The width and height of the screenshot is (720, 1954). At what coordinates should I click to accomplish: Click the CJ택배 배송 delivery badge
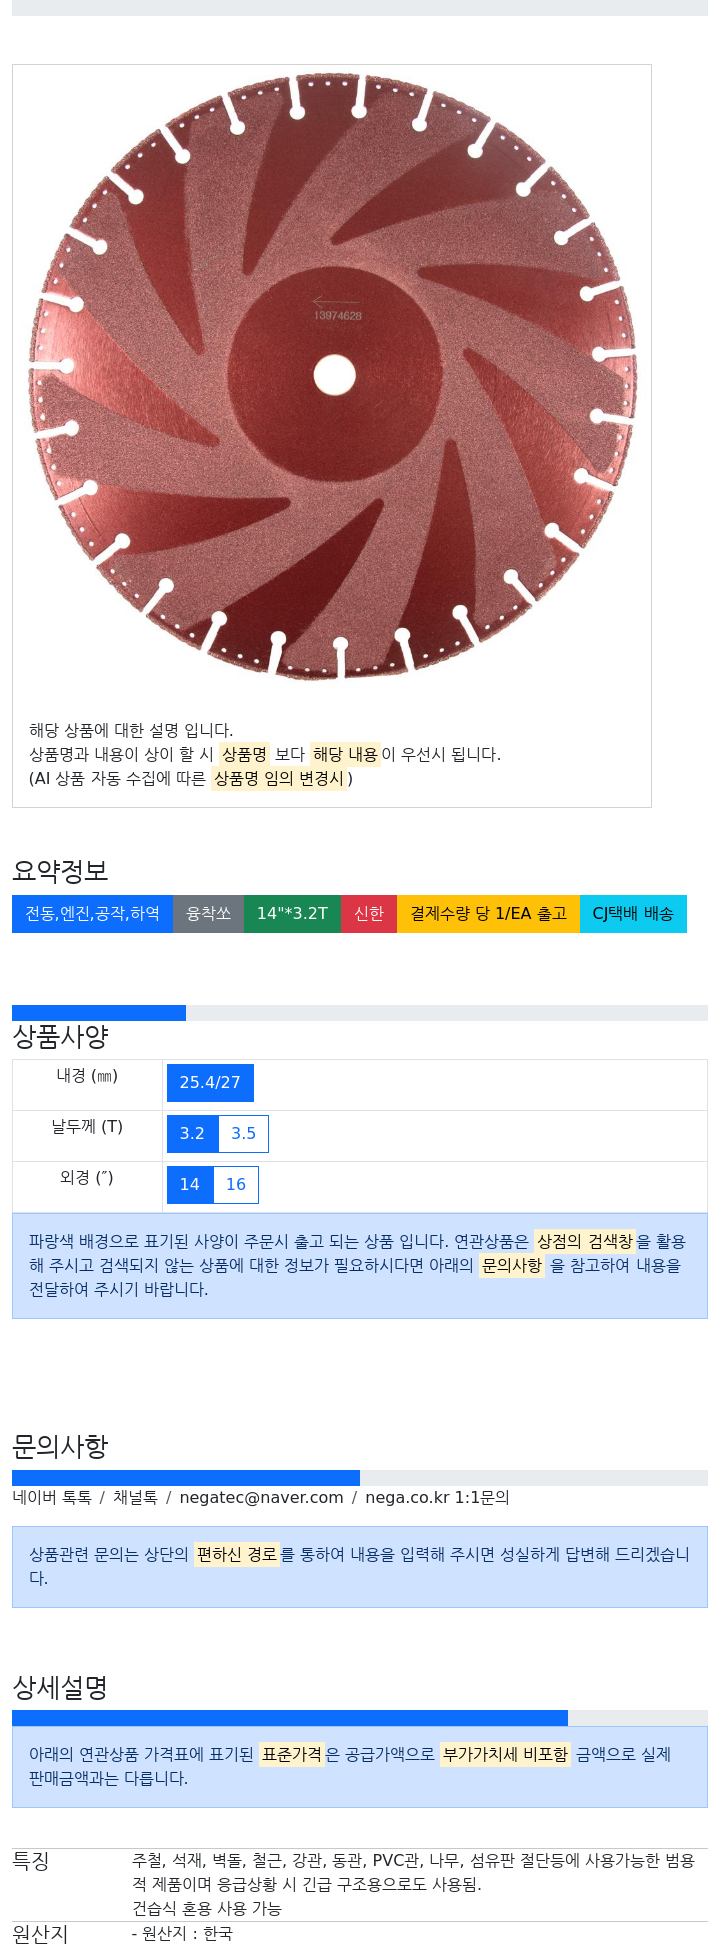pos(633,914)
